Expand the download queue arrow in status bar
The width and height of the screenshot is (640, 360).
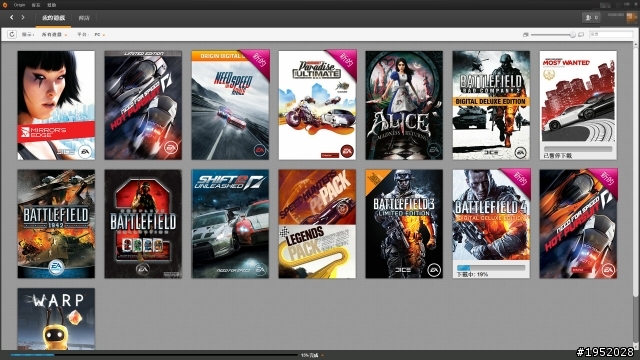pos(323,356)
